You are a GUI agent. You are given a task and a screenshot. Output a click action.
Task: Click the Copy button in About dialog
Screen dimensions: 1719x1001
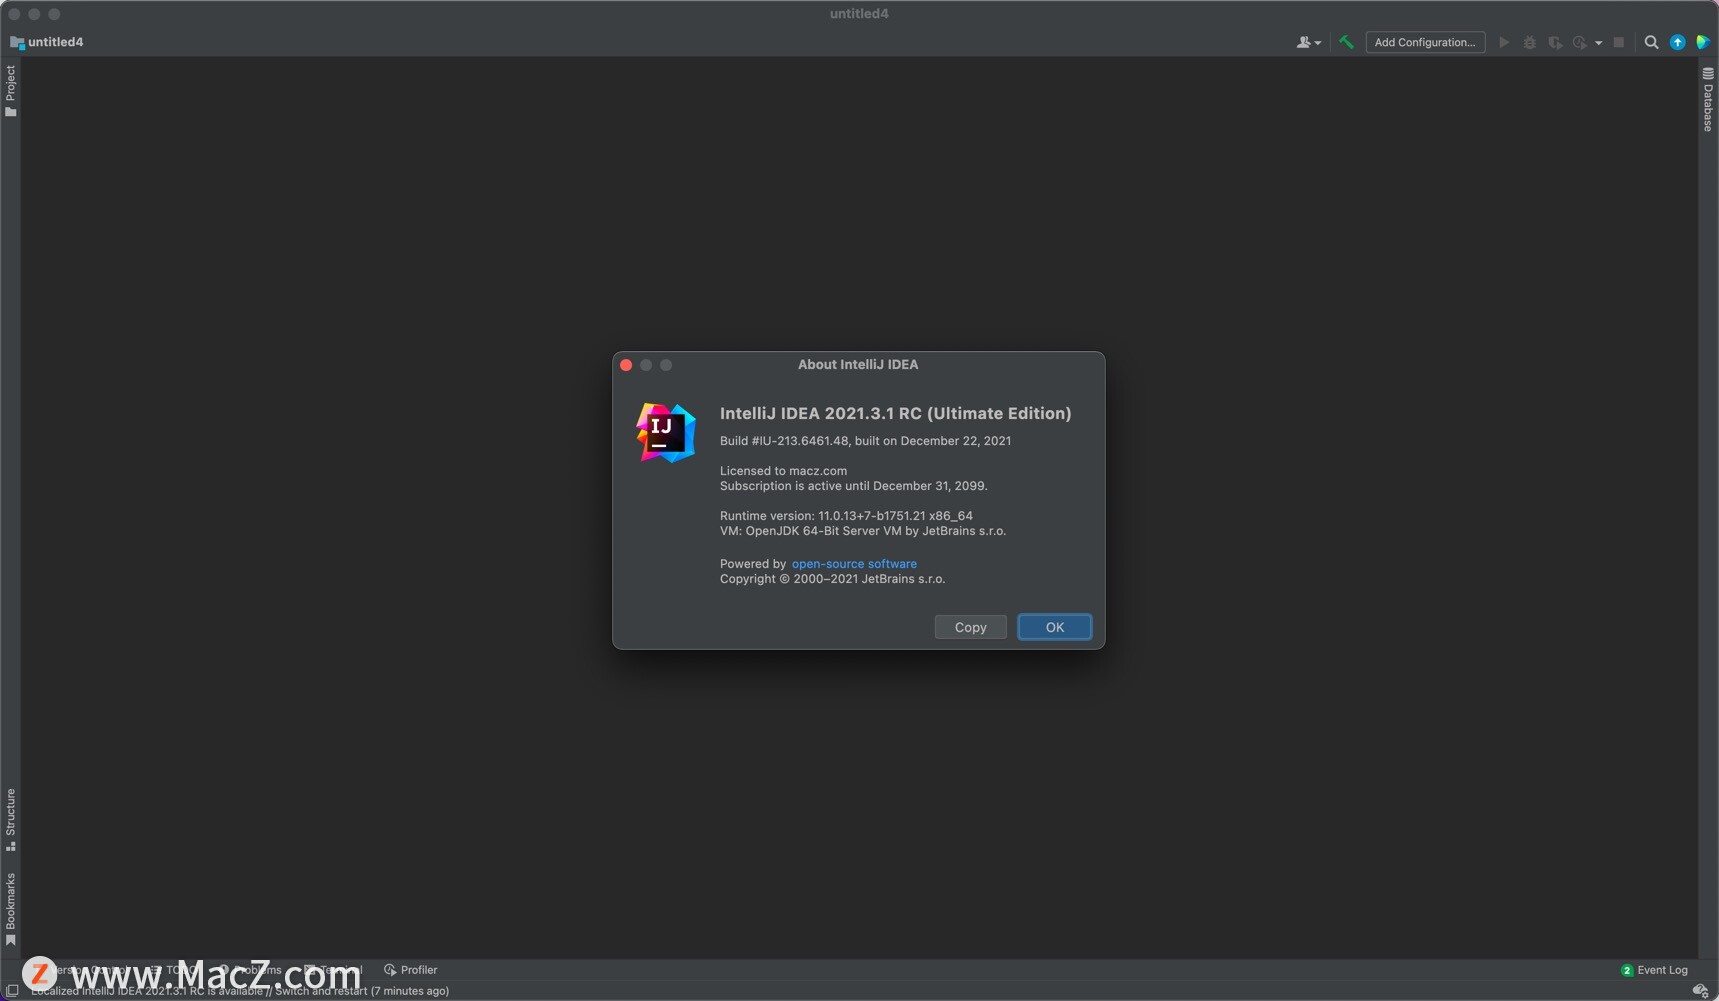pos(970,627)
